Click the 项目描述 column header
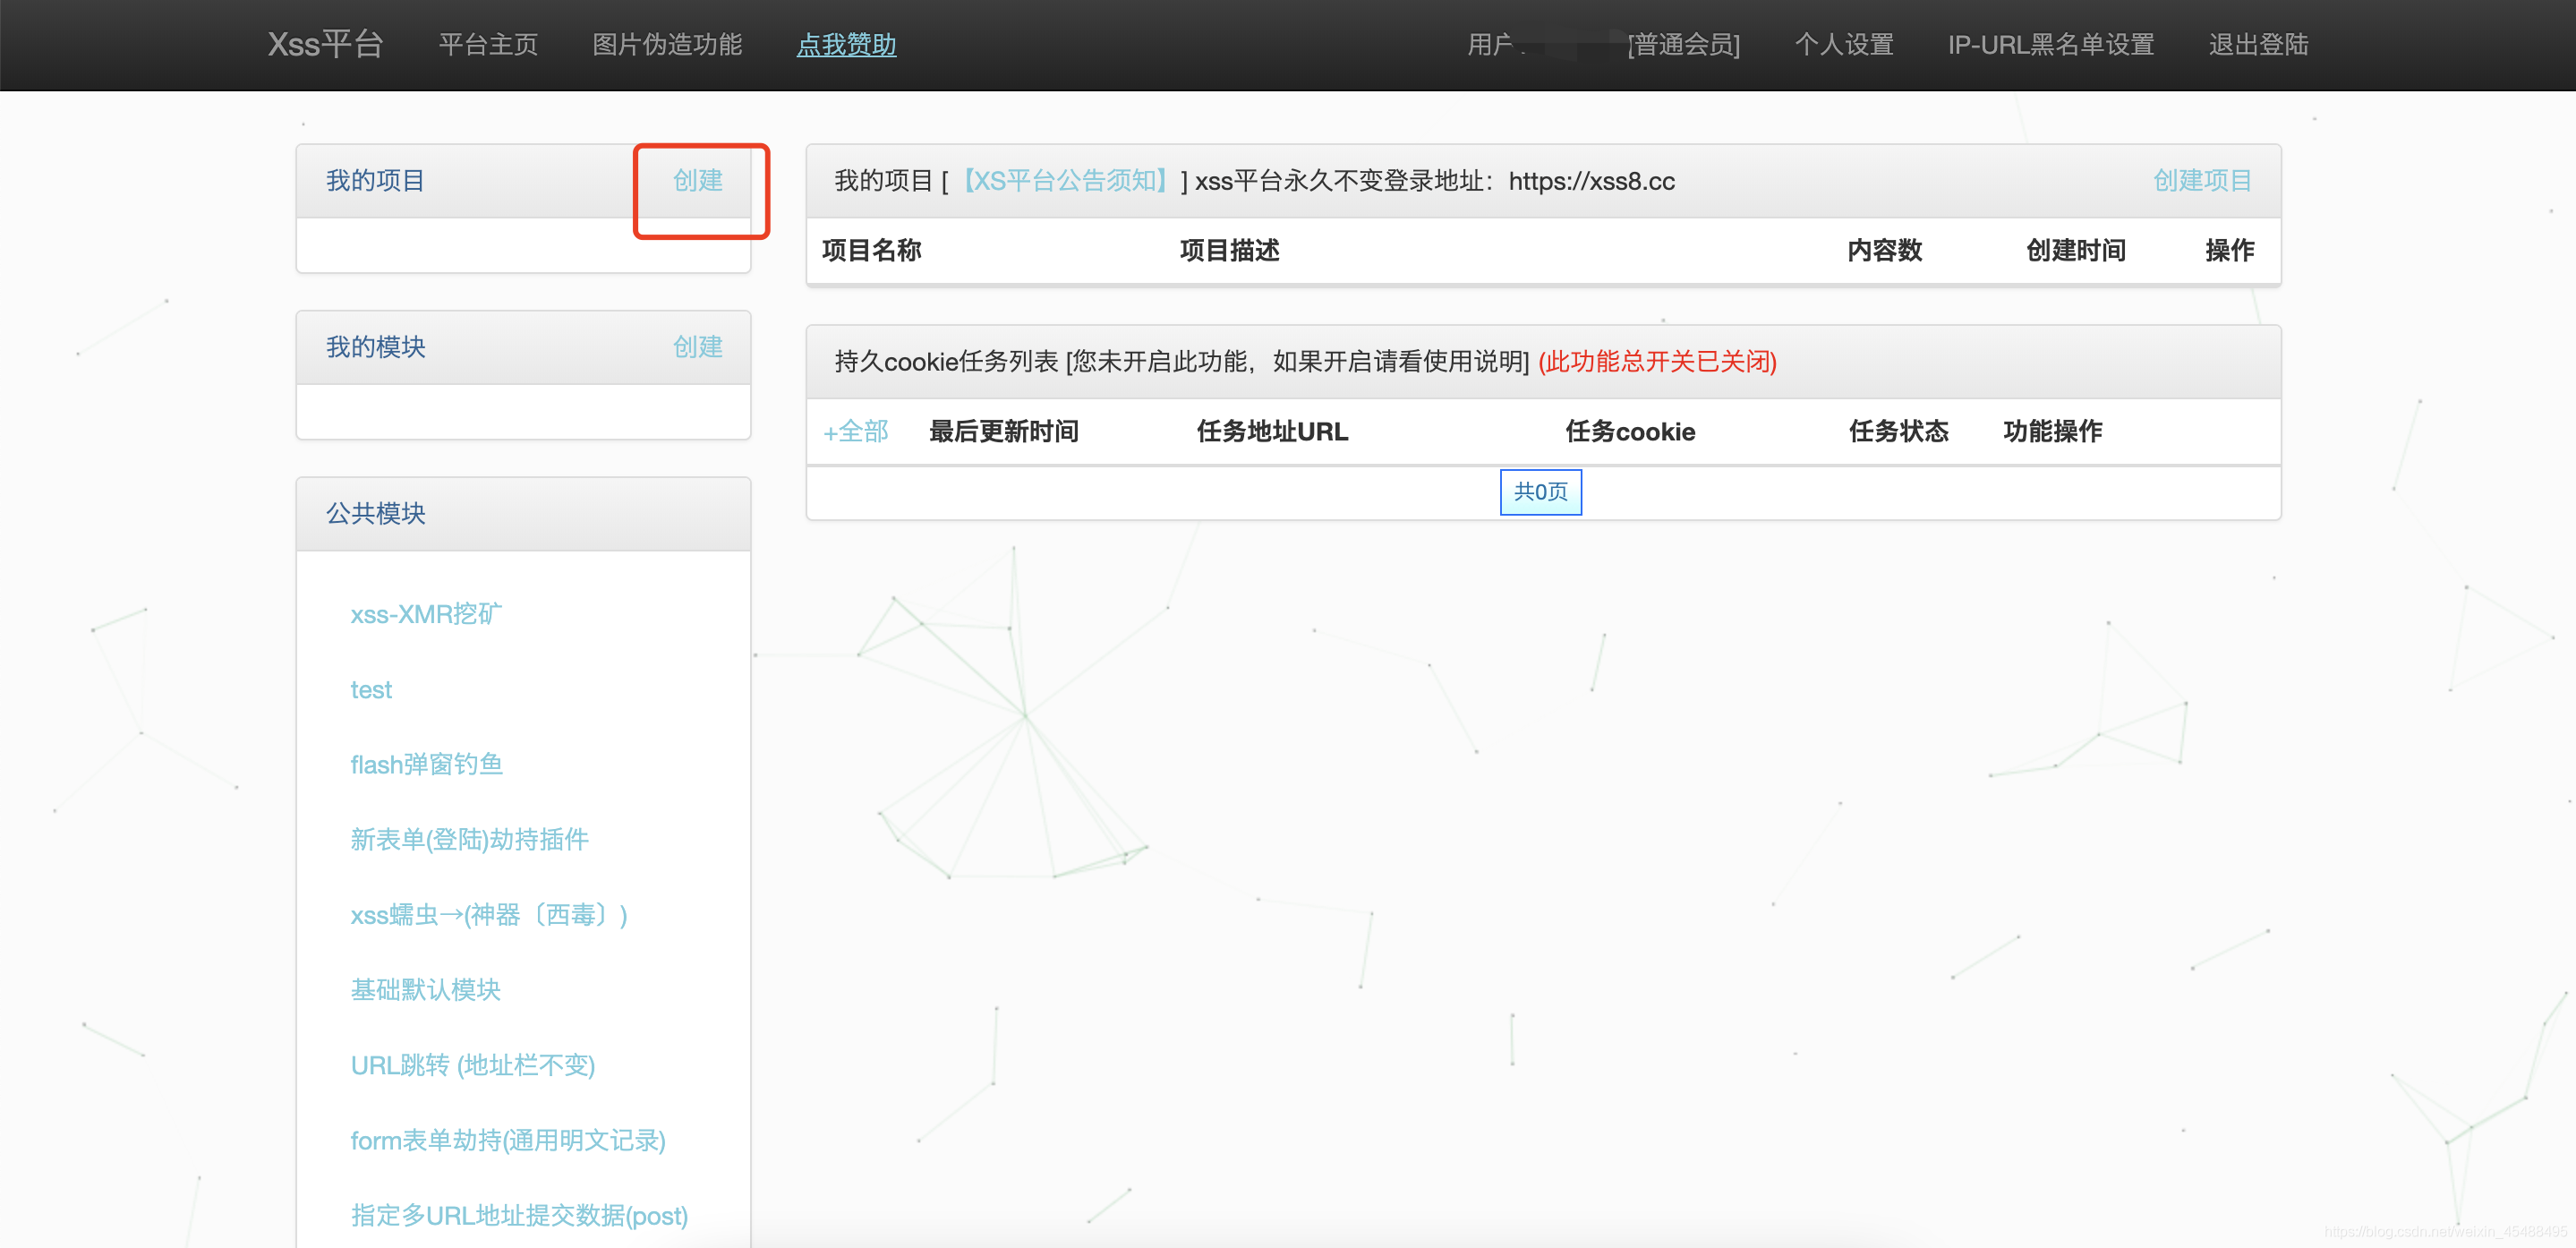2576x1248 pixels. (1229, 250)
